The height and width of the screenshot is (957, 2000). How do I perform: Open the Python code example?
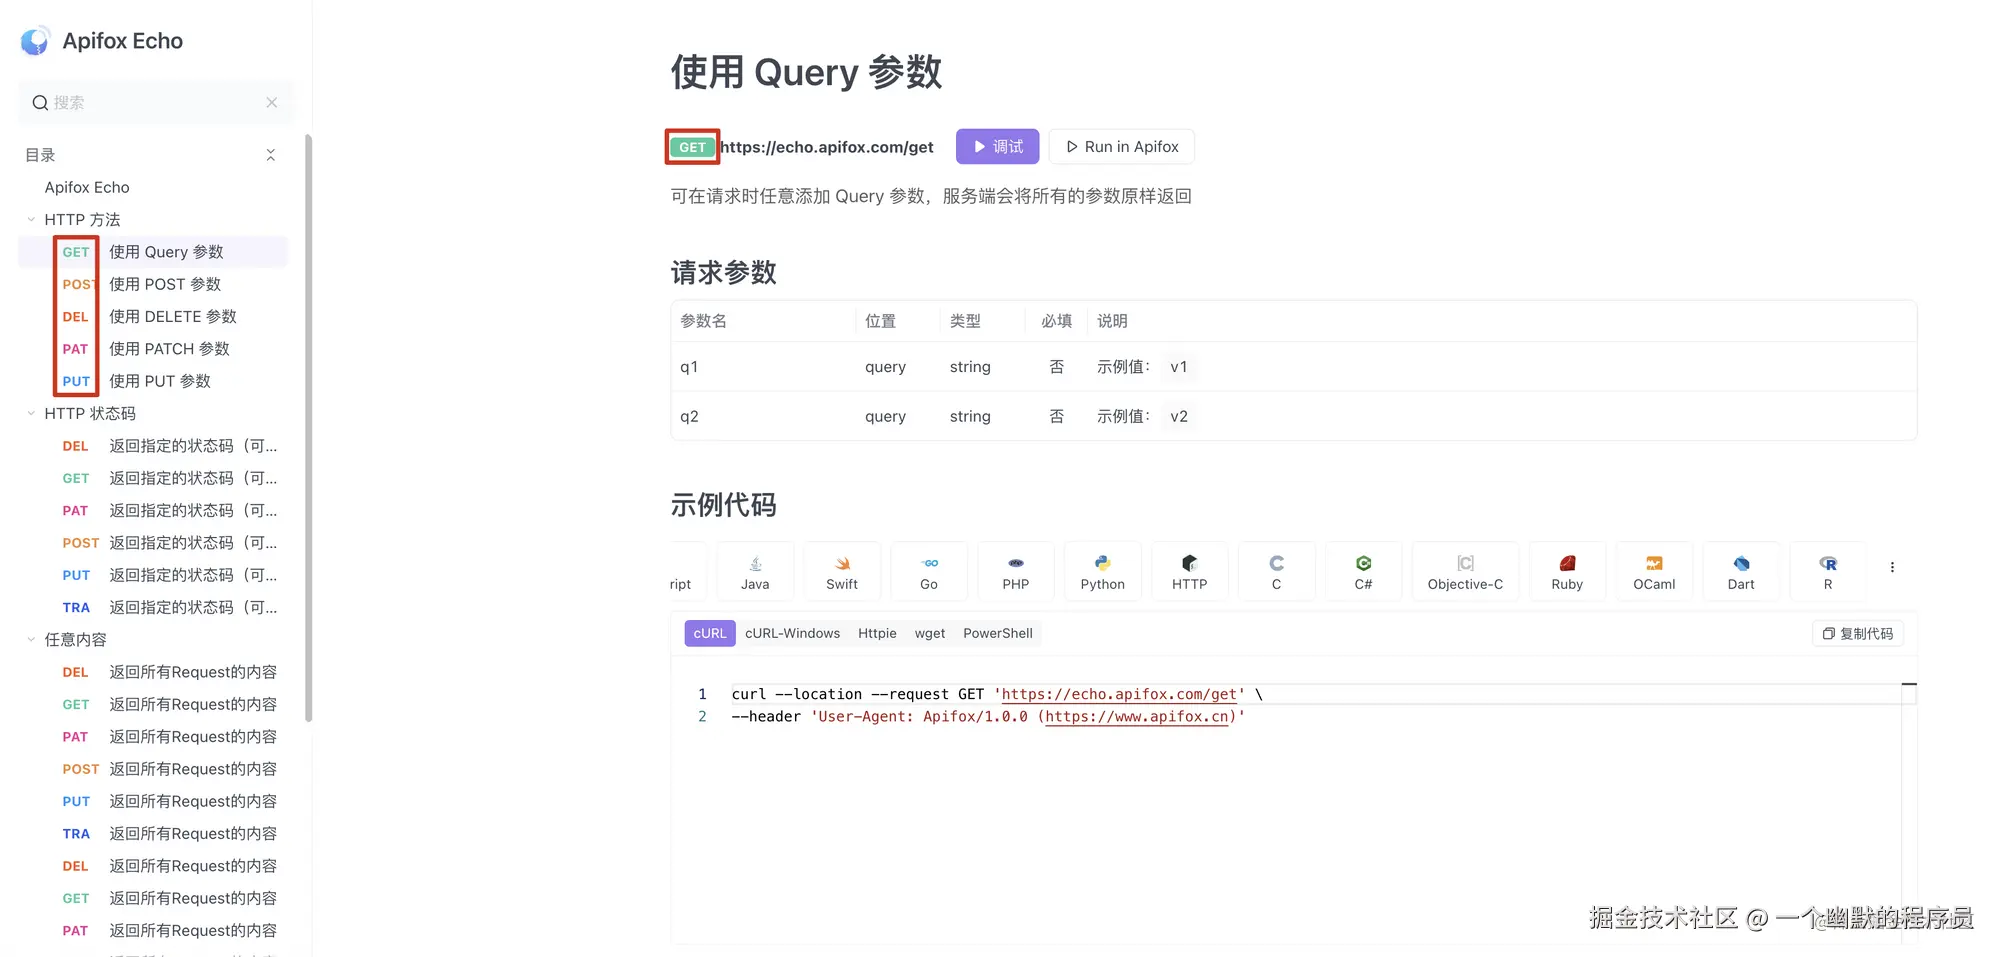click(x=1102, y=570)
